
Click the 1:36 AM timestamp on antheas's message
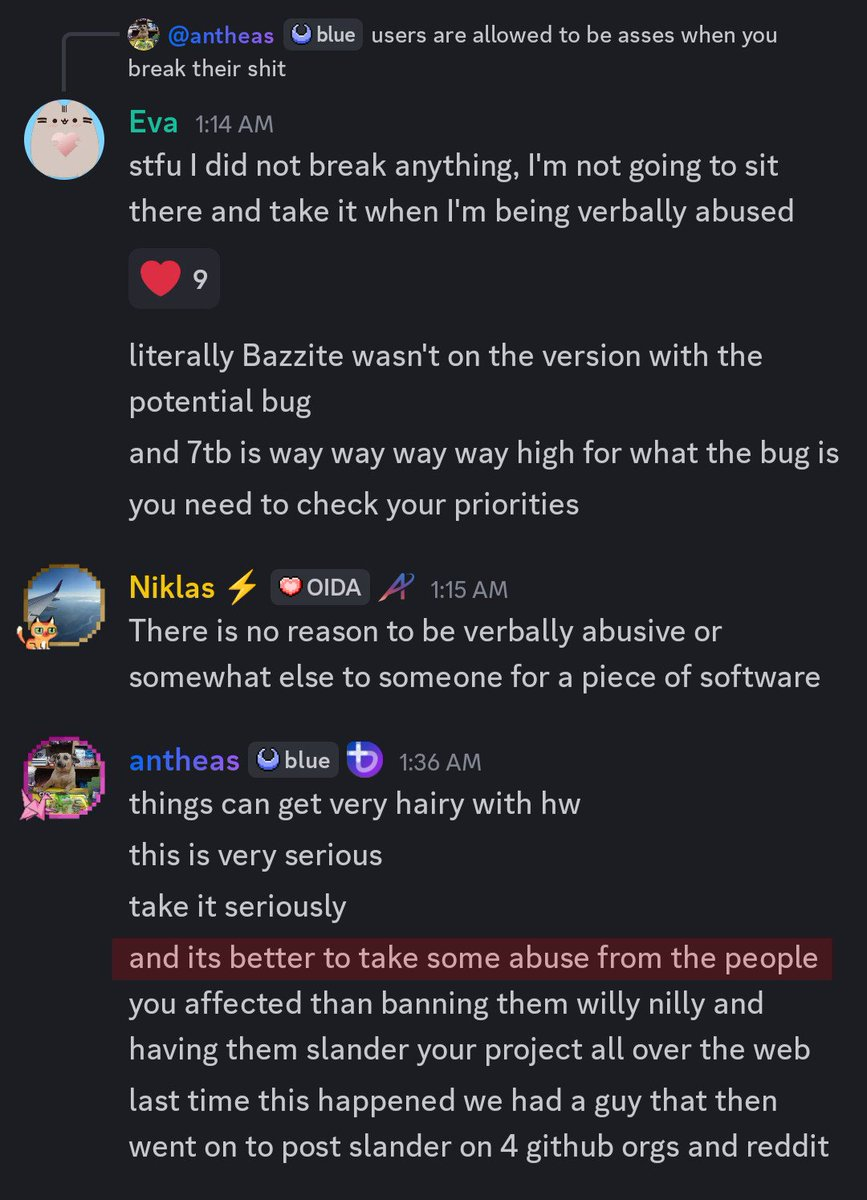440,762
